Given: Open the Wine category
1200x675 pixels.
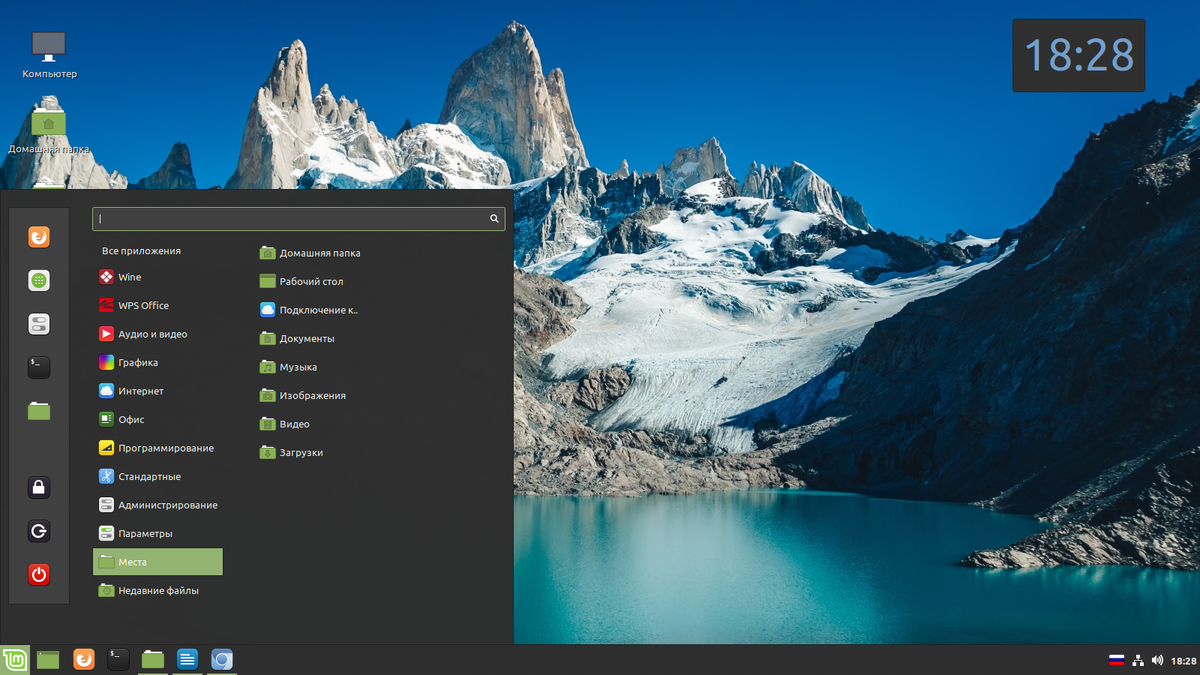Looking at the screenshot, I should 158,277.
